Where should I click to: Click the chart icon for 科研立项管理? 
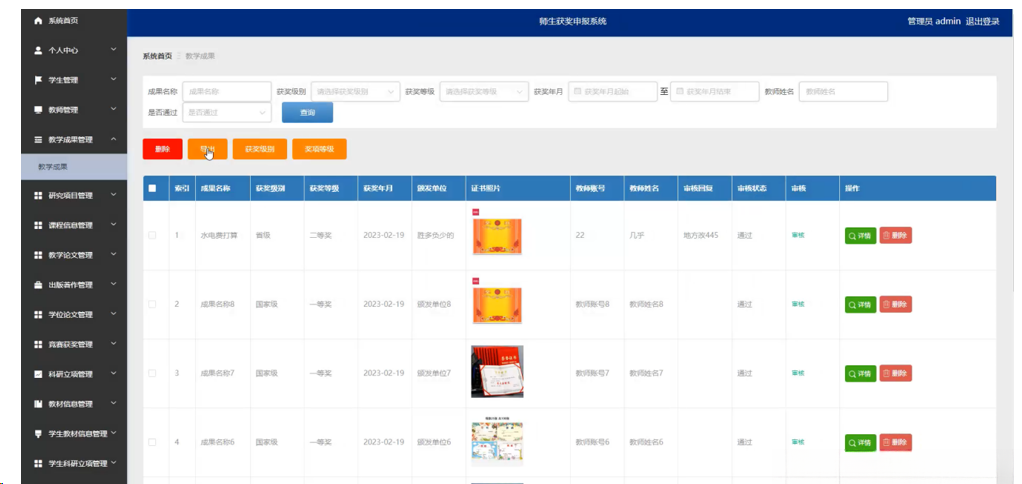(x=38, y=375)
